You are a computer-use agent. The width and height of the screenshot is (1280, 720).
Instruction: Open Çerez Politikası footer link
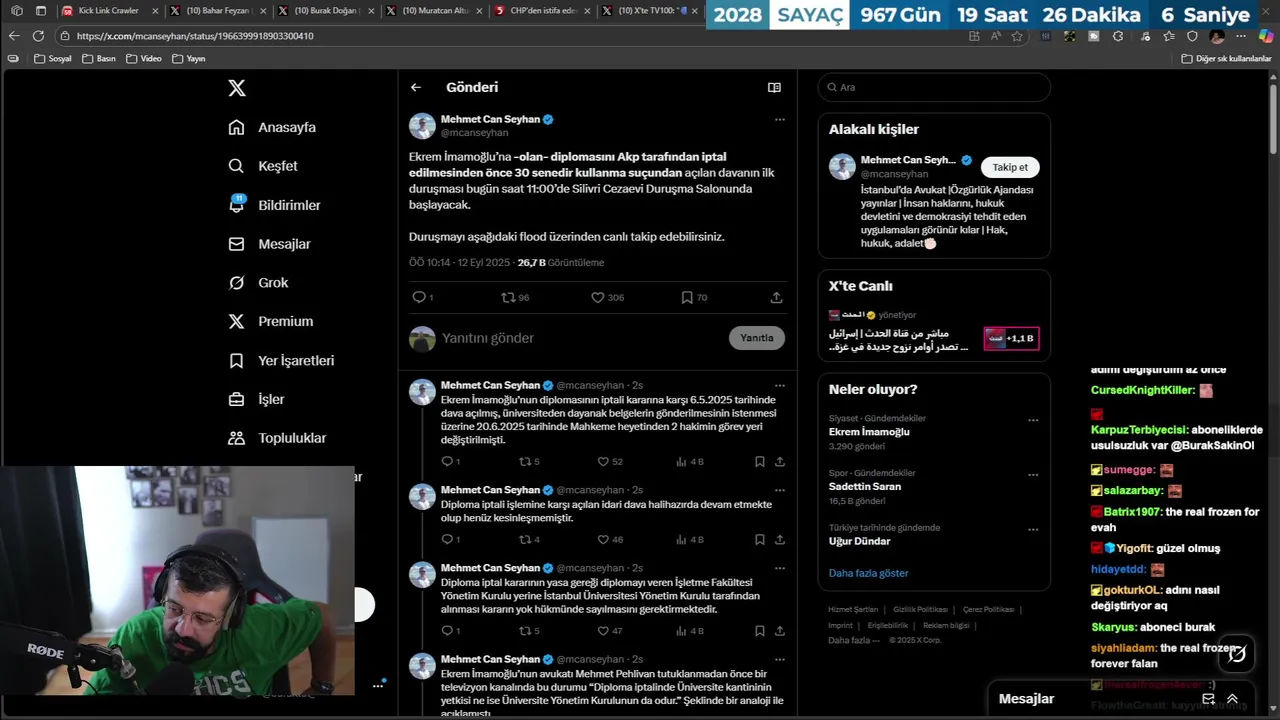coord(988,609)
